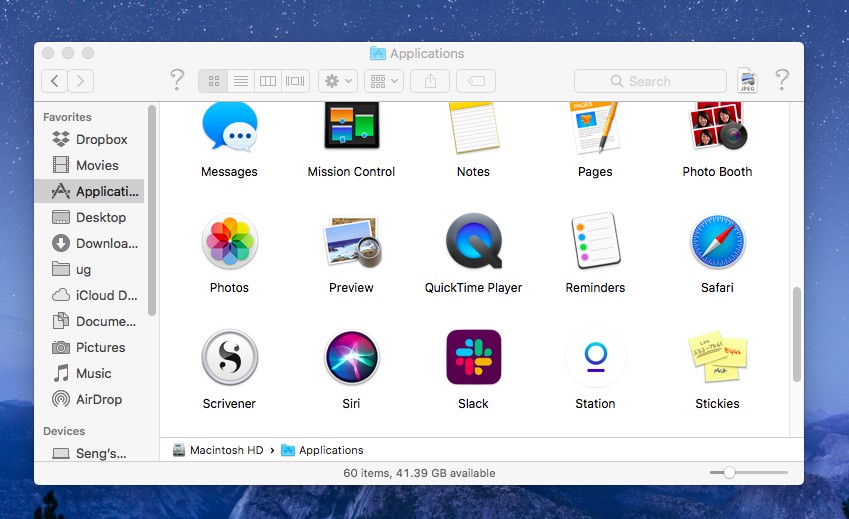
Task: Open the ug folder in sidebar
Action: pos(90,269)
